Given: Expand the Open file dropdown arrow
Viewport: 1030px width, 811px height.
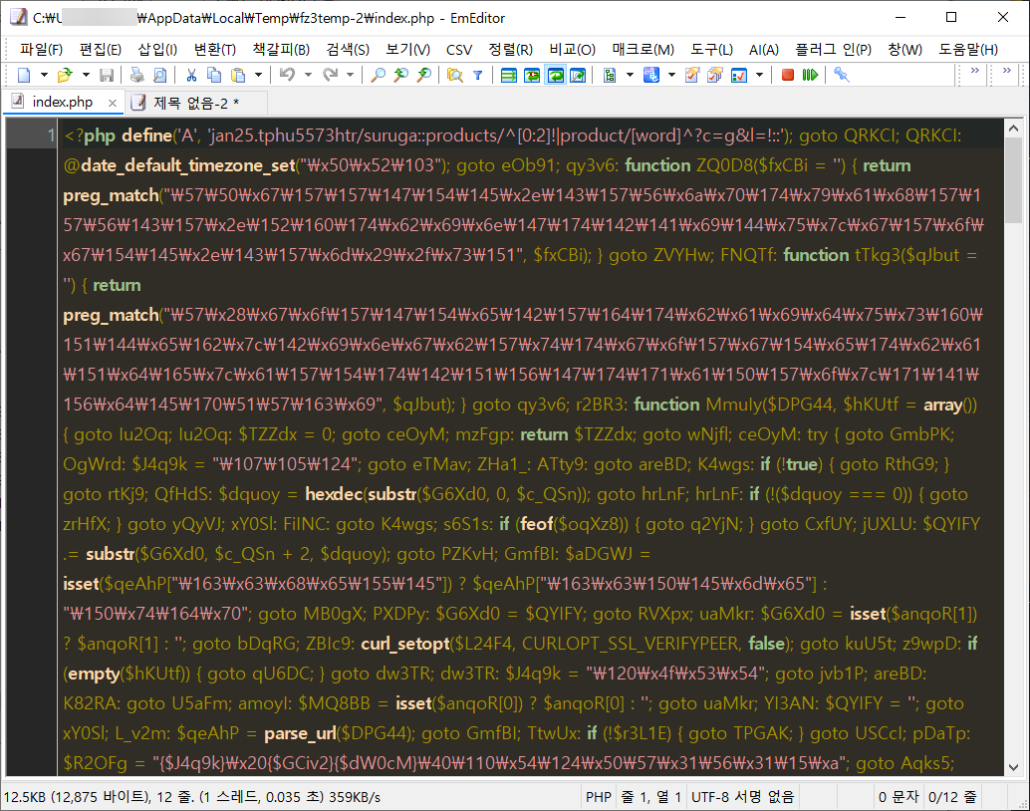Looking at the screenshot, I should [x=85, y=75].
